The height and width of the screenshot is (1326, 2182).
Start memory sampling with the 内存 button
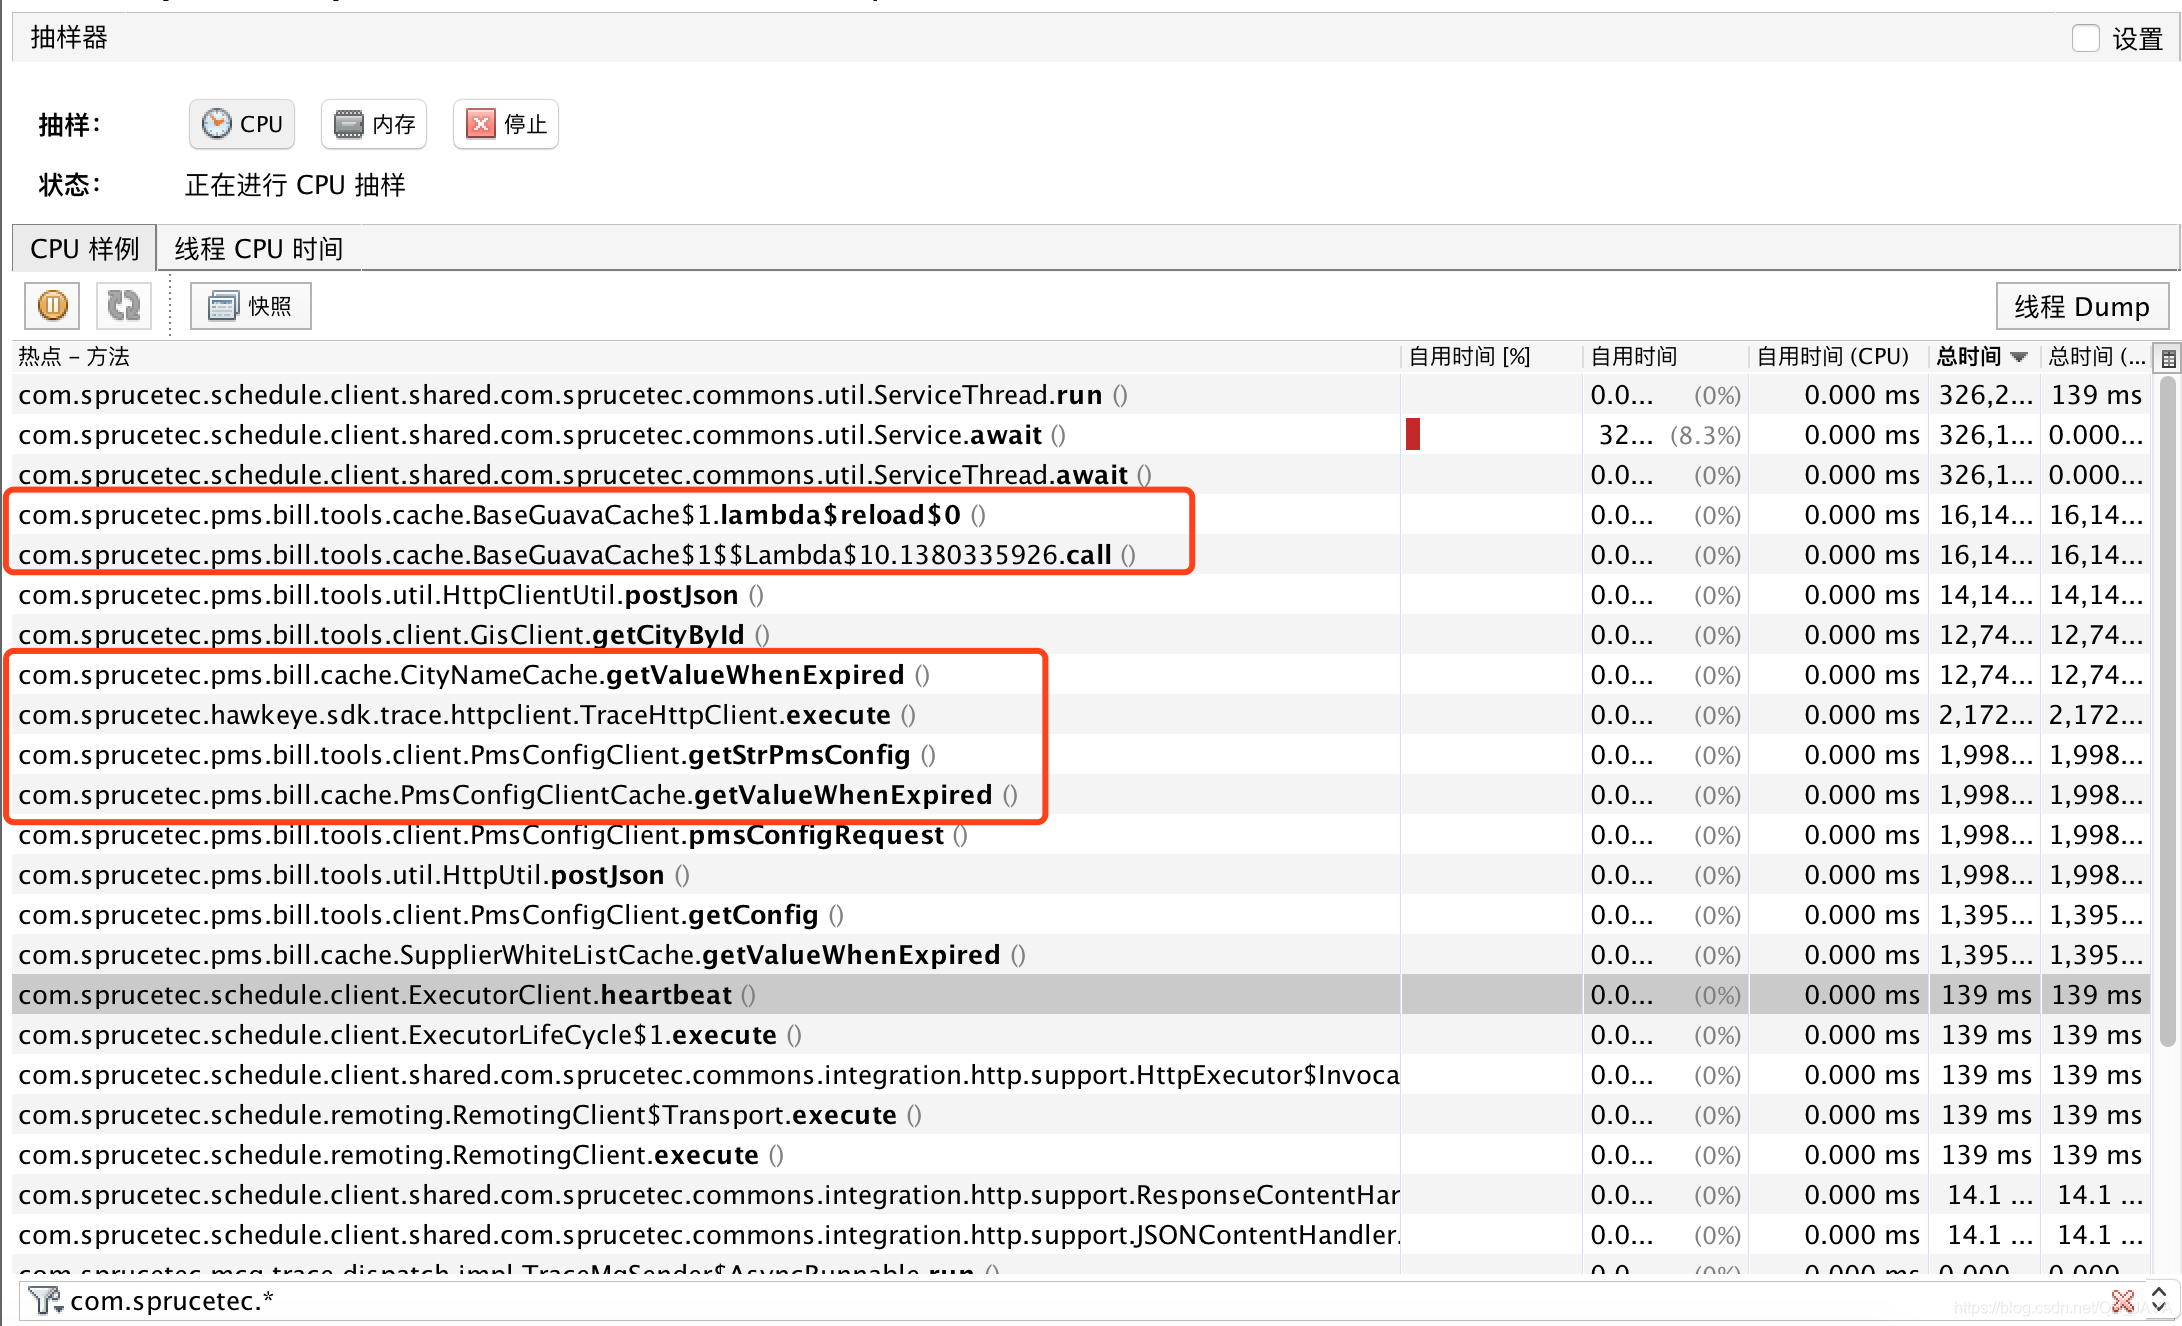click(x=374, y=124)
